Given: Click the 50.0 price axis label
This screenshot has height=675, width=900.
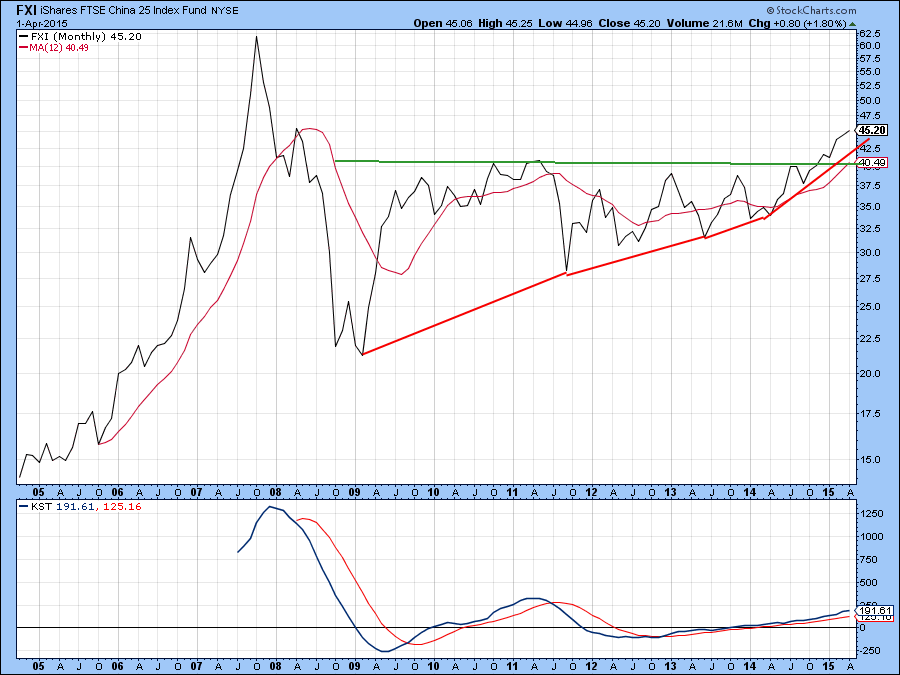Looking at the screenshot, I should pos(870,100).
